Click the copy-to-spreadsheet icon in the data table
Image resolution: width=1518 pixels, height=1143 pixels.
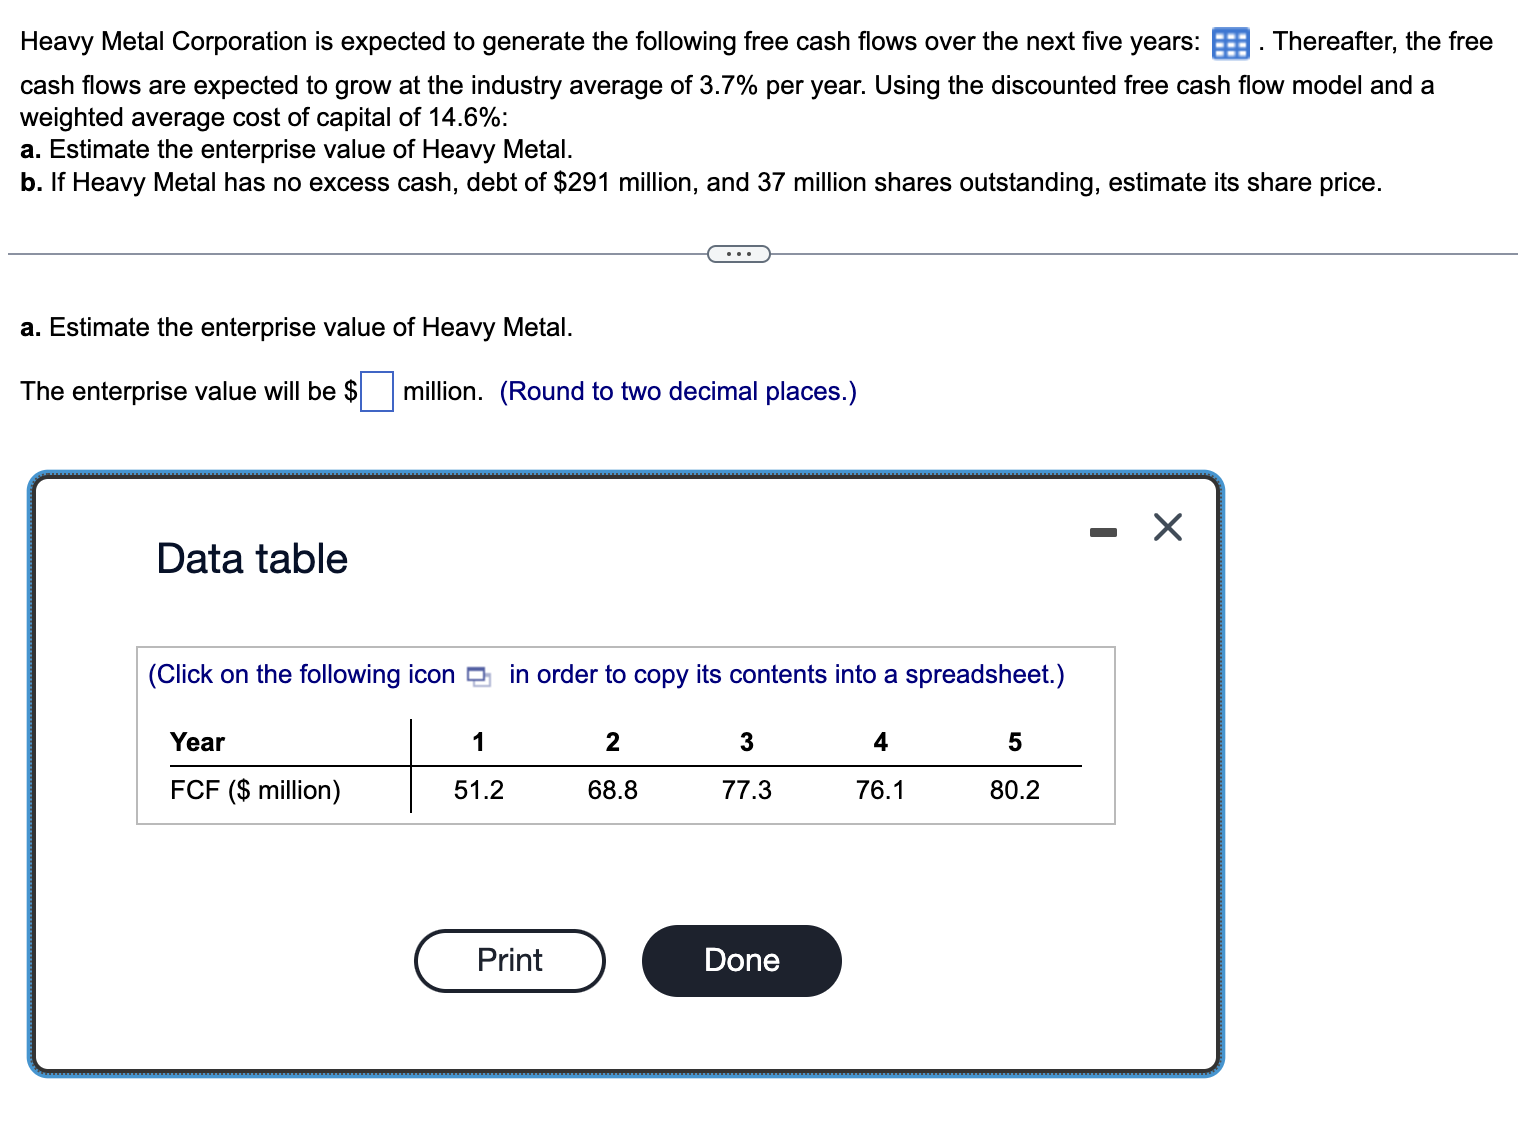coord(479,676)
